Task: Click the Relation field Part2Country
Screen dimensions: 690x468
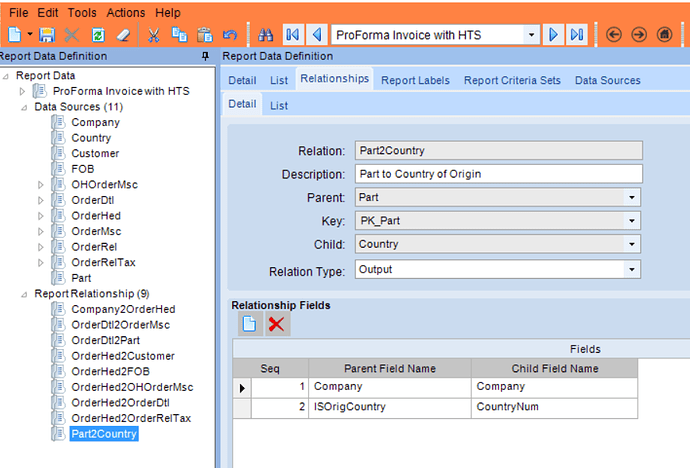Action: 499,150
